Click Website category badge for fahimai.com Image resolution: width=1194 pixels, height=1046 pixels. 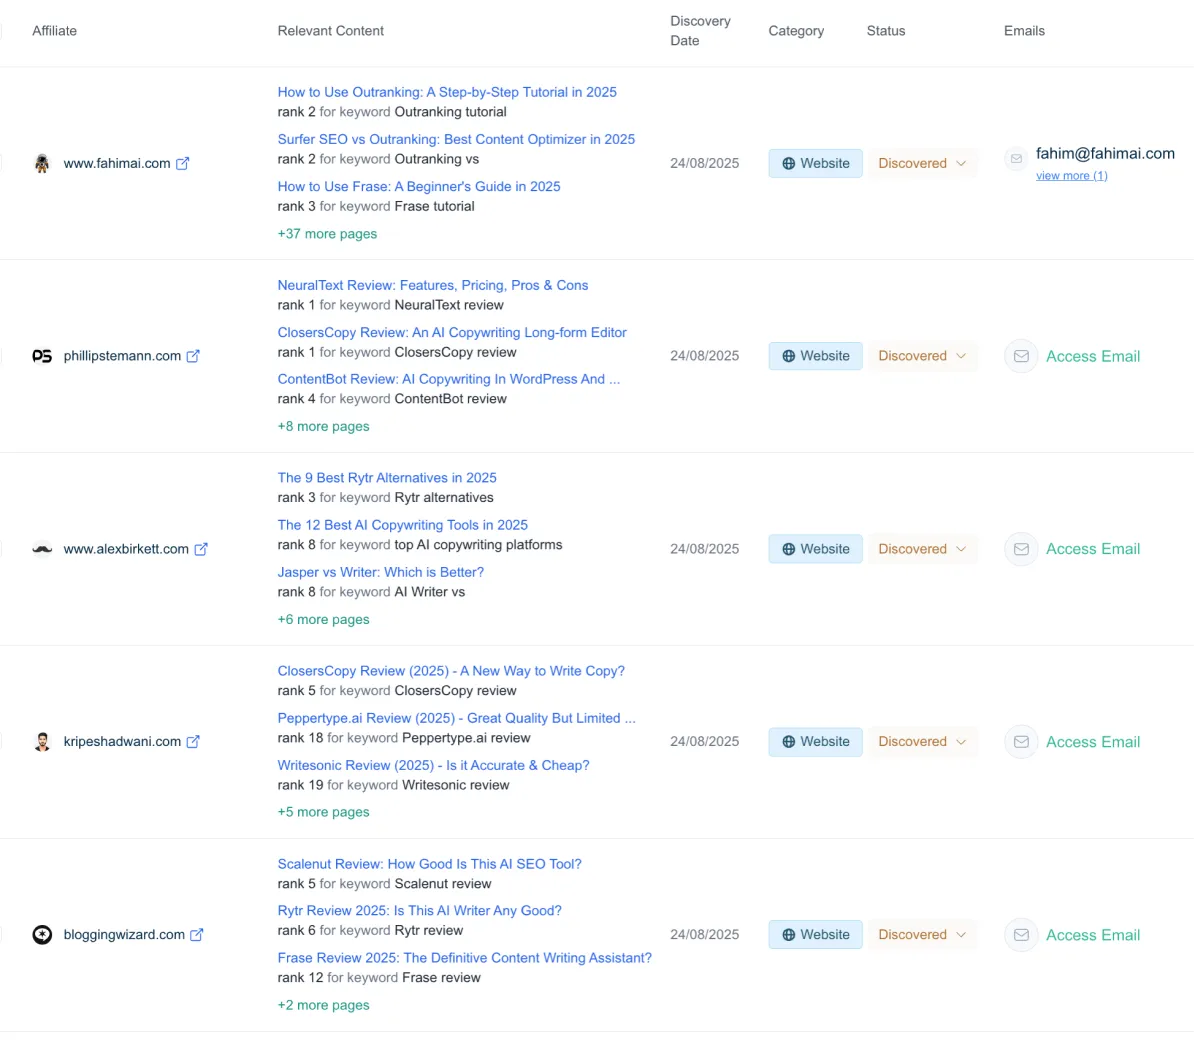pos(816,163)
